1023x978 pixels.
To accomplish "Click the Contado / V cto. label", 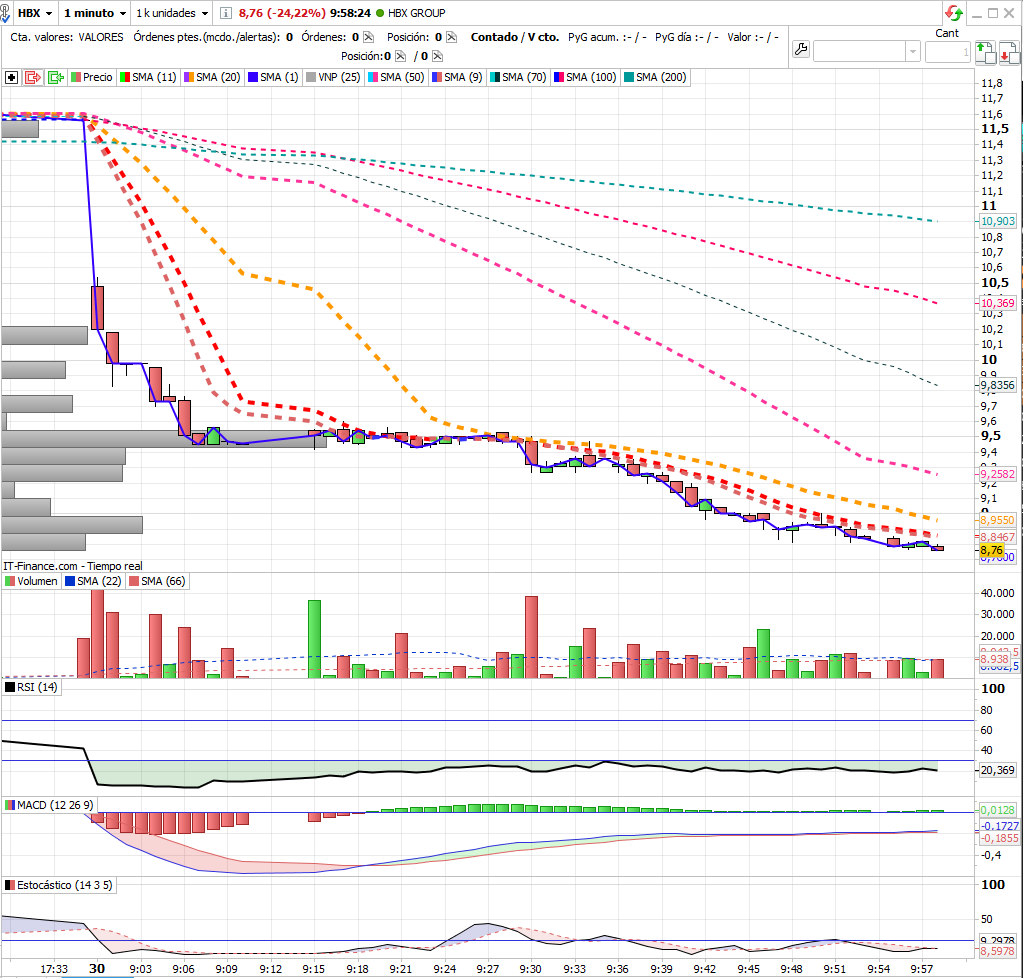I will click(x=515, y=37).
